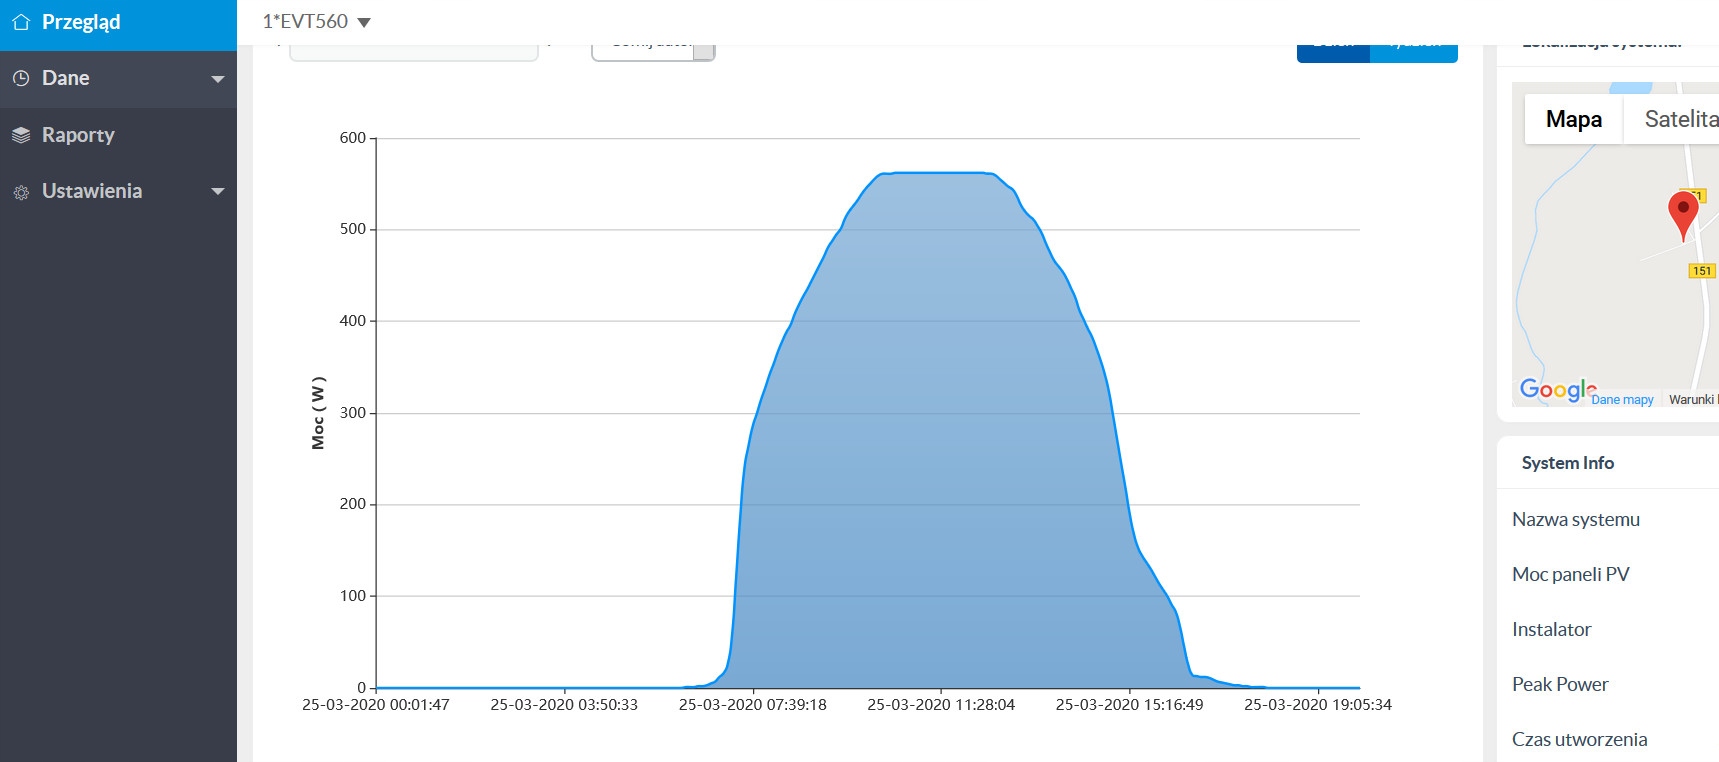Click the 25-03-2020 11:28:04 time label

tap(941, 705)
